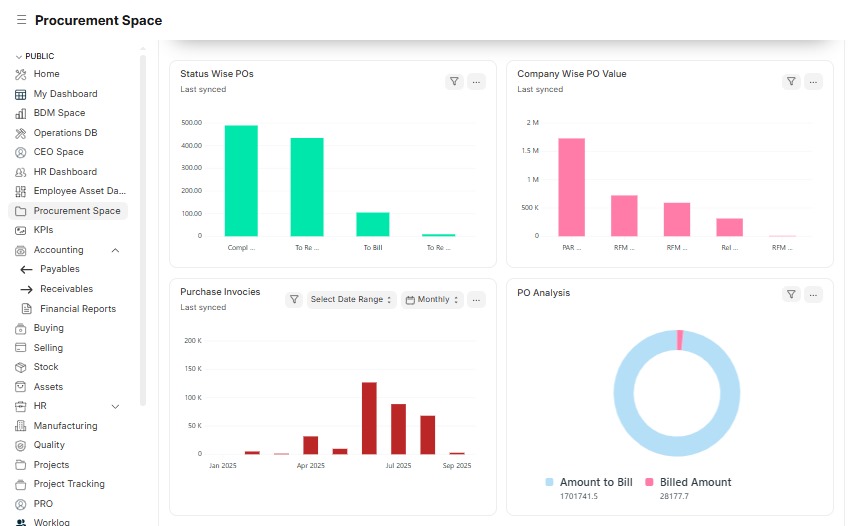Viewport: 852px width, 526px height.
Task: Toggle Amount to Bill legend entry
Action: point(589,482)
